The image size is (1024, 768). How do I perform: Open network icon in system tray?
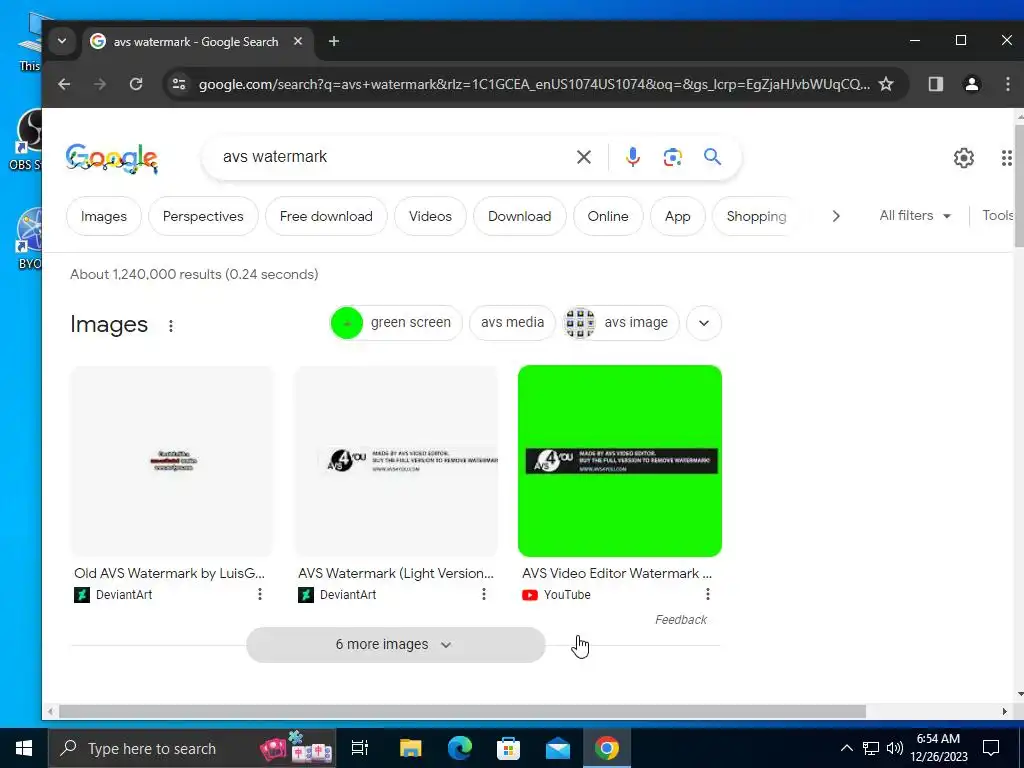point(871,748)
